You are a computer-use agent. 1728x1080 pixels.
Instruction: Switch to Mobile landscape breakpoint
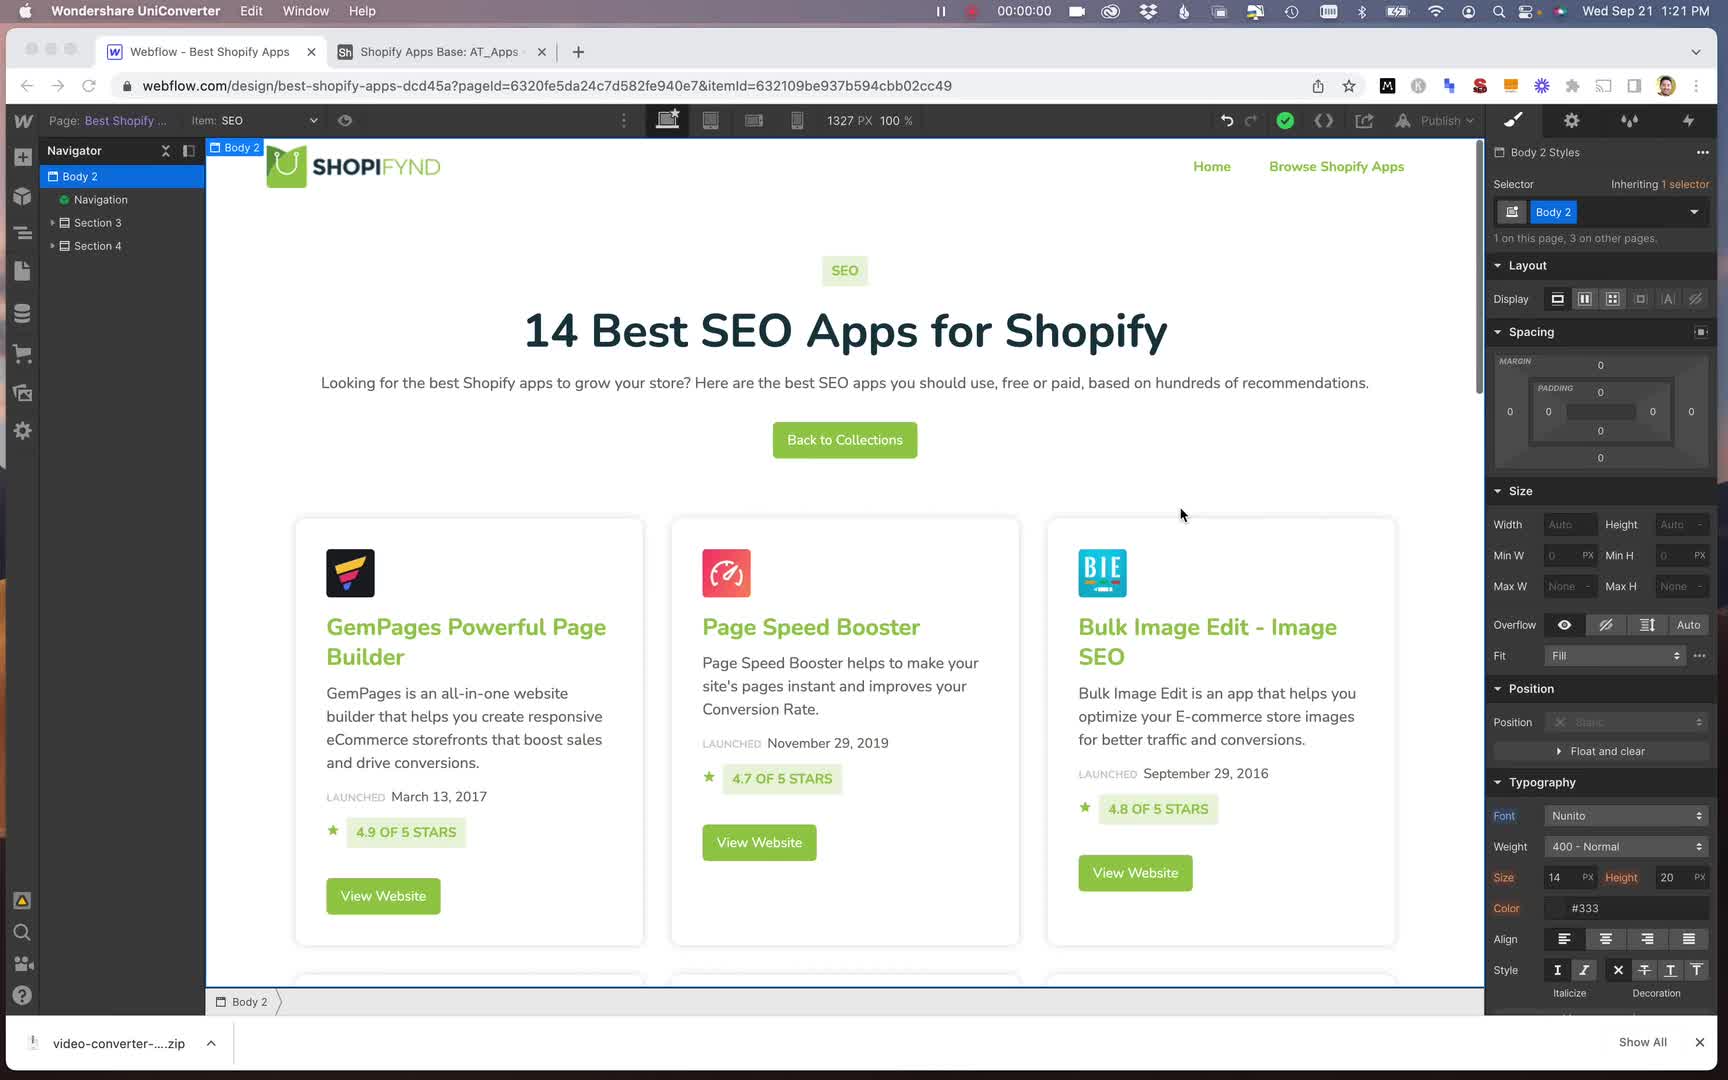tap(754, 120)
